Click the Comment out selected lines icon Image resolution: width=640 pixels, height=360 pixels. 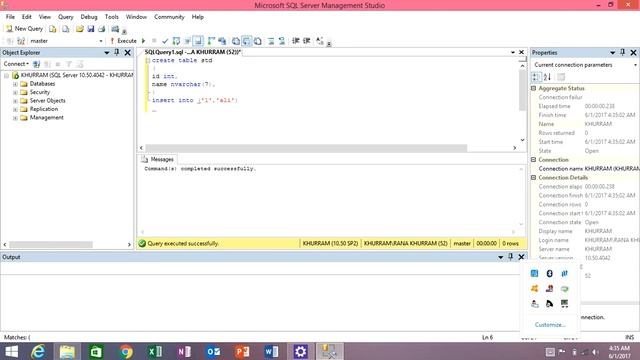click(x=271, y=41)
